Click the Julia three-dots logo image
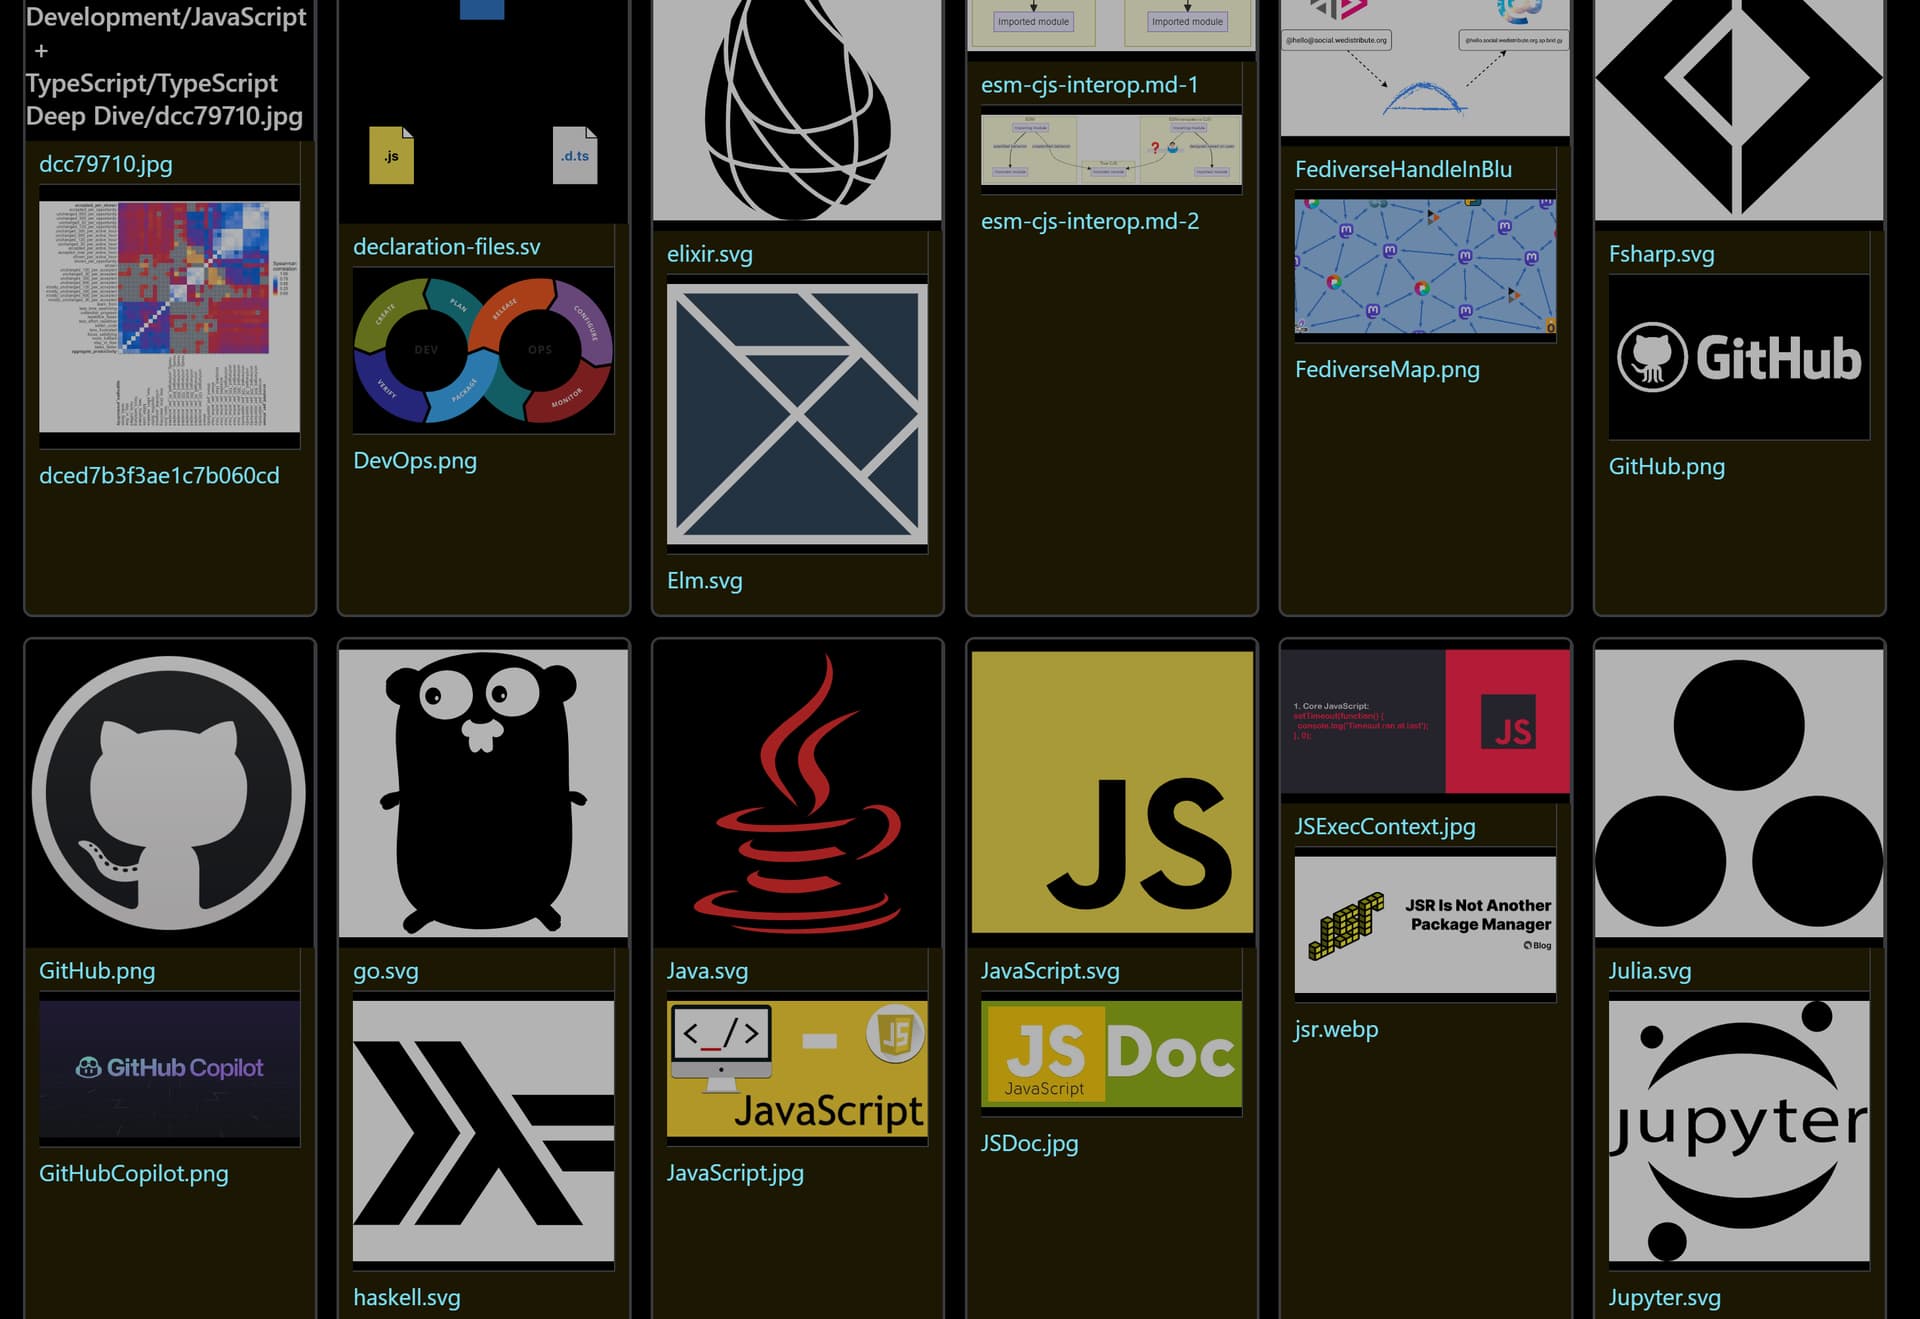This screenshot has height=1319, width=1920. 1739,793
